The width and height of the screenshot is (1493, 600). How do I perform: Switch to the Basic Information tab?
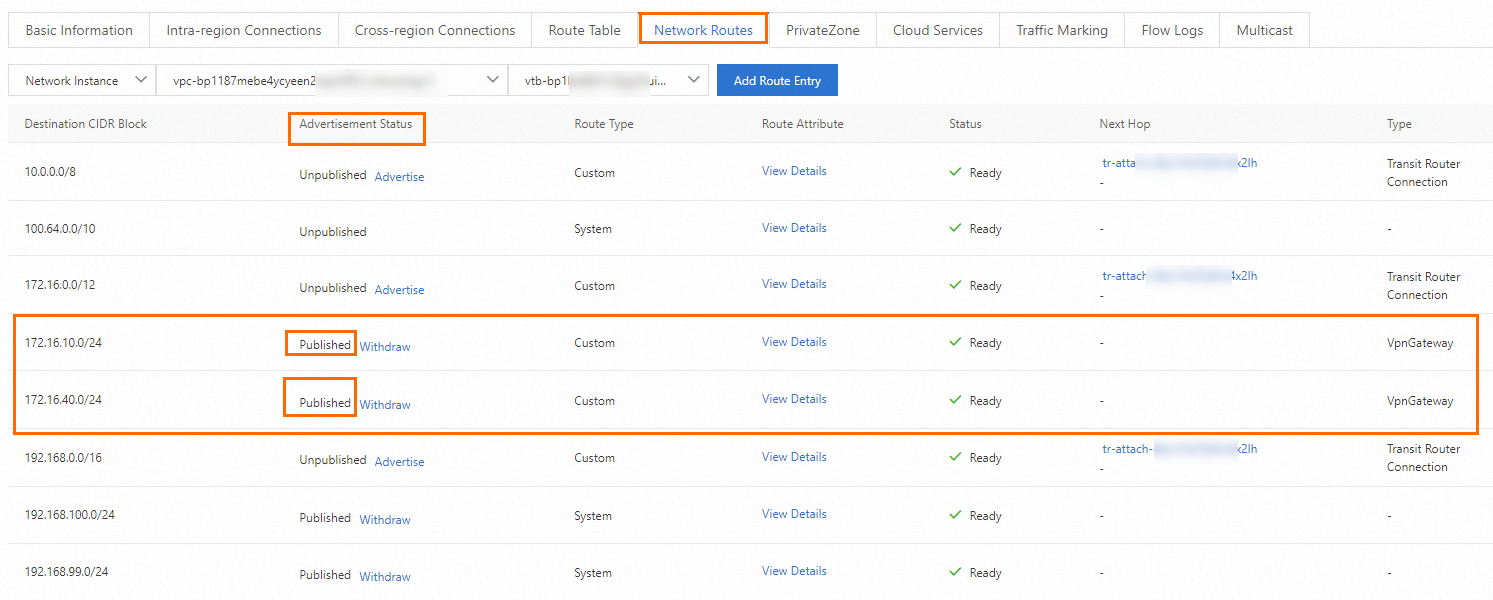[79, 30]
